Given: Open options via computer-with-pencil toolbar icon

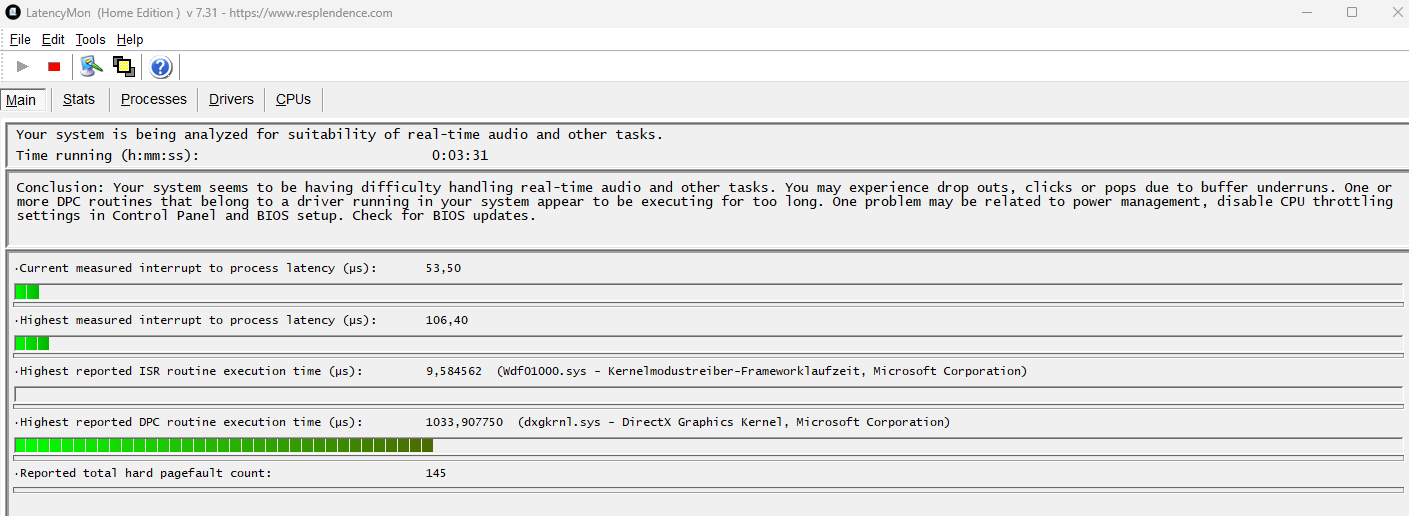Looking at the screenshot, I should point(92,67).
